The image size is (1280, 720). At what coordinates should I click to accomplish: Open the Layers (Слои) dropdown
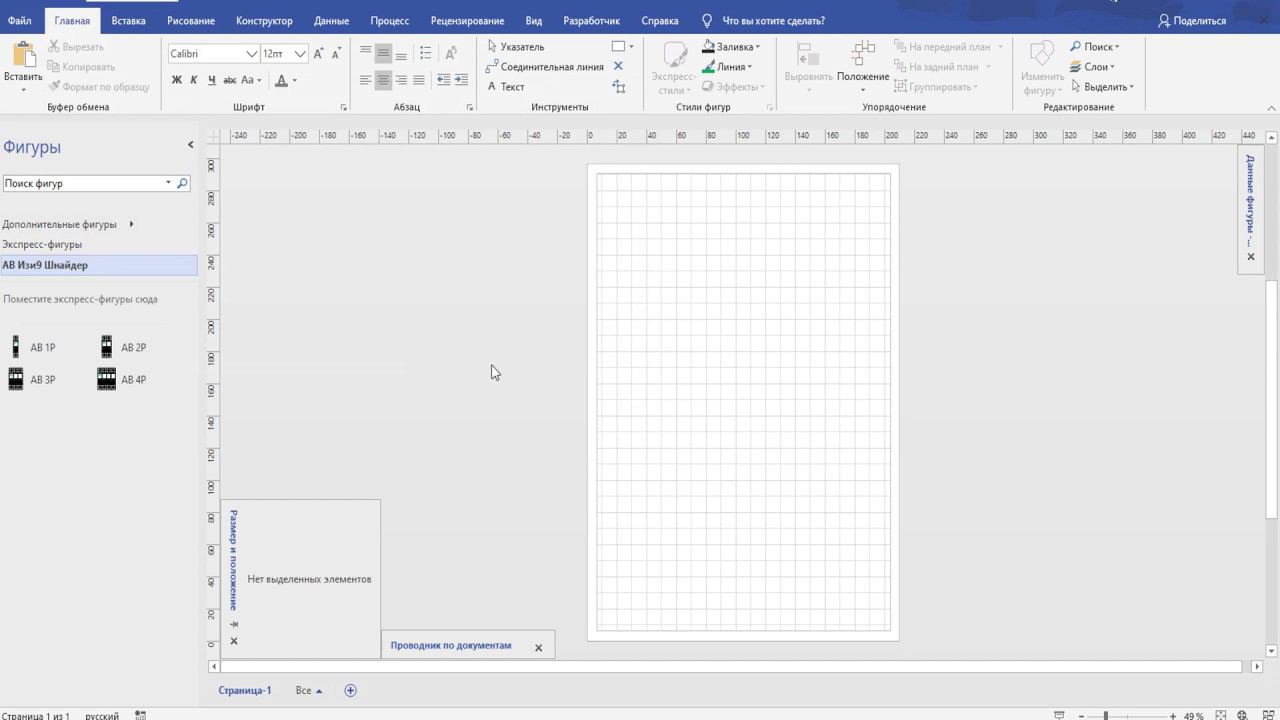1091,67
